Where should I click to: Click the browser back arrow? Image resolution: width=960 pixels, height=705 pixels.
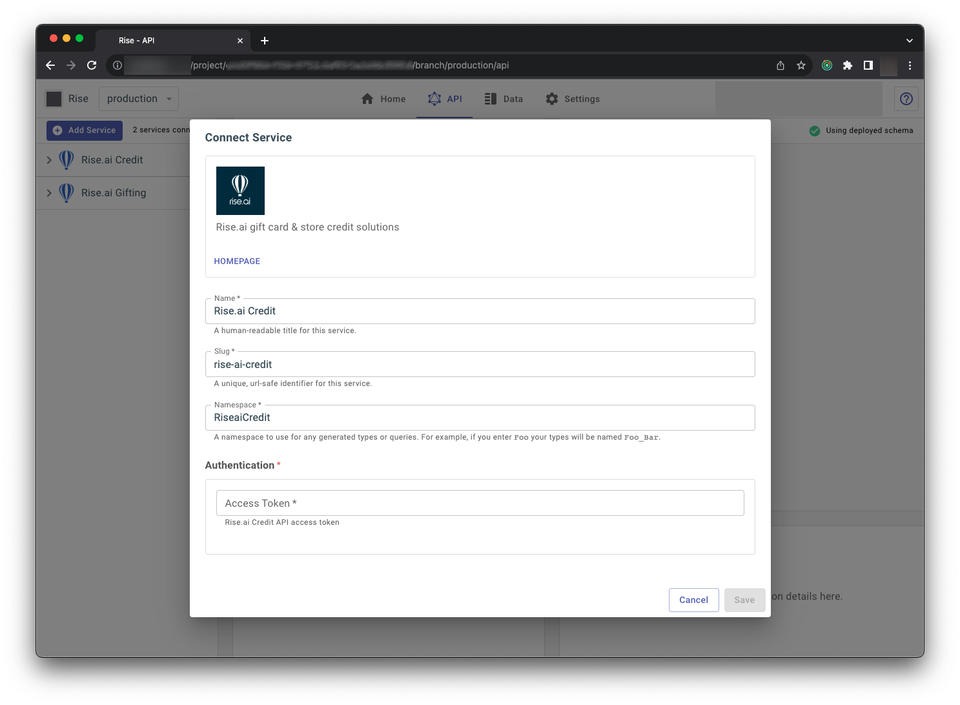coord(51,65)
